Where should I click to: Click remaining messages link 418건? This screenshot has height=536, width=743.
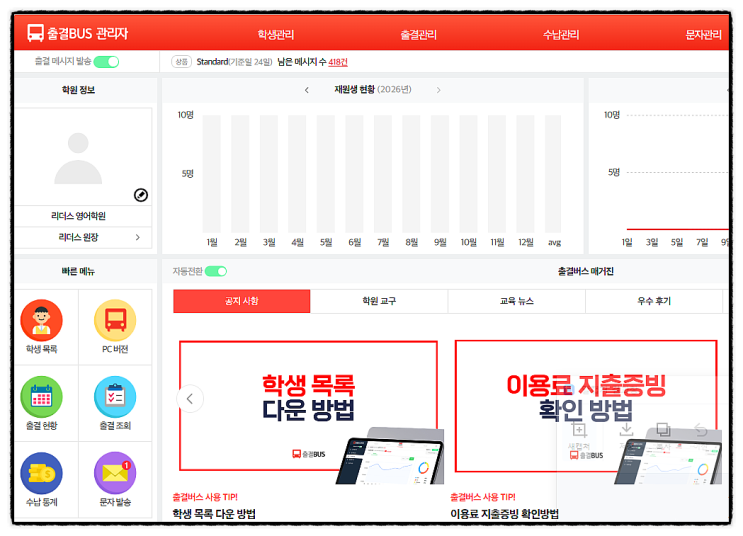338,62
